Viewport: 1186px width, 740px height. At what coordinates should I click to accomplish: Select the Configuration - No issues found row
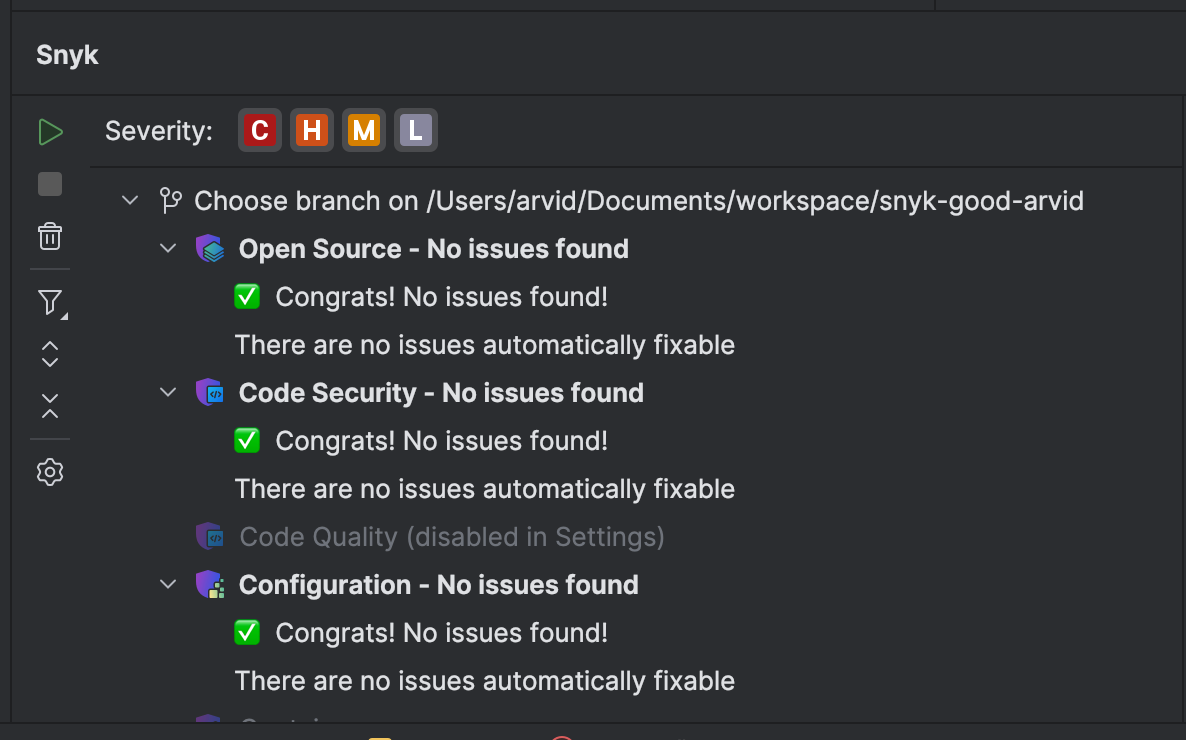(438, 585)
